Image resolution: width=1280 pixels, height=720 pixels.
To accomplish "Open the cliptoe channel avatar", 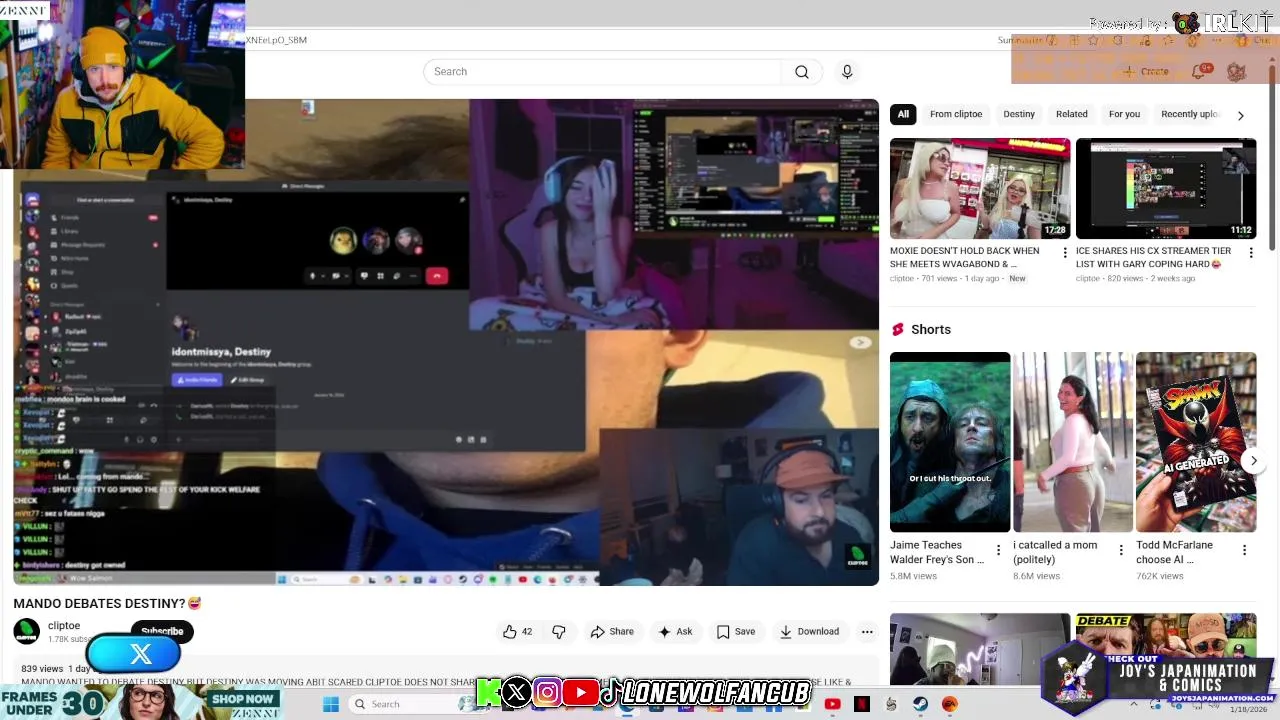I will coord(27,631).
